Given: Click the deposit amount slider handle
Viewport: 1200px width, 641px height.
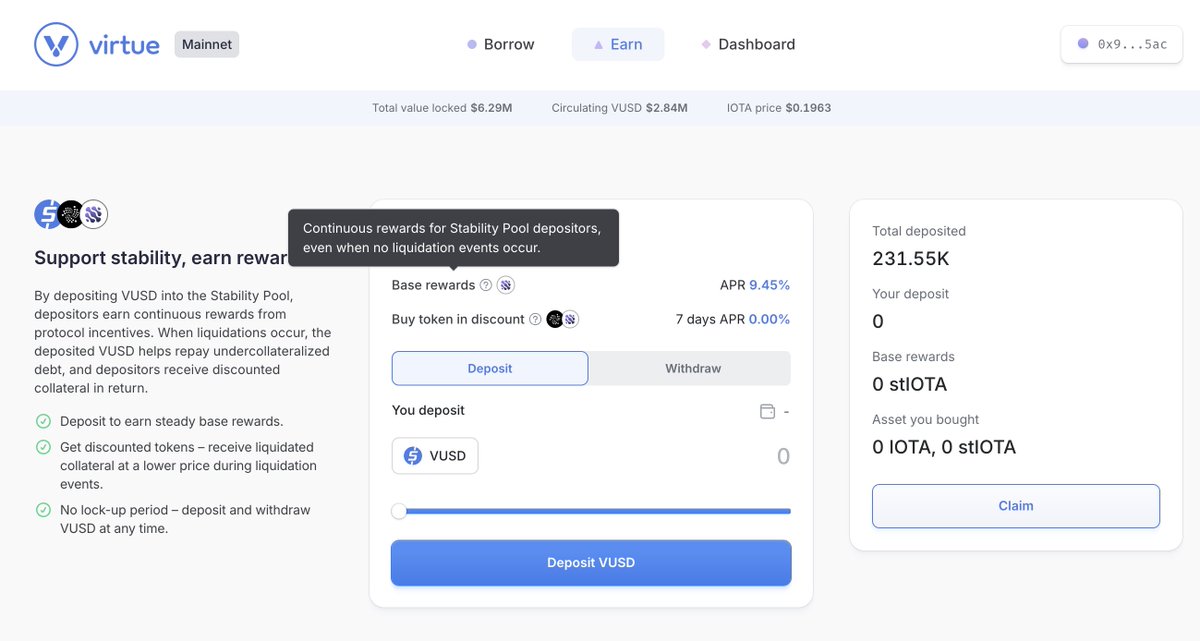Looking at the screenshot, I should pyautogui.click(x=399, y=511).
